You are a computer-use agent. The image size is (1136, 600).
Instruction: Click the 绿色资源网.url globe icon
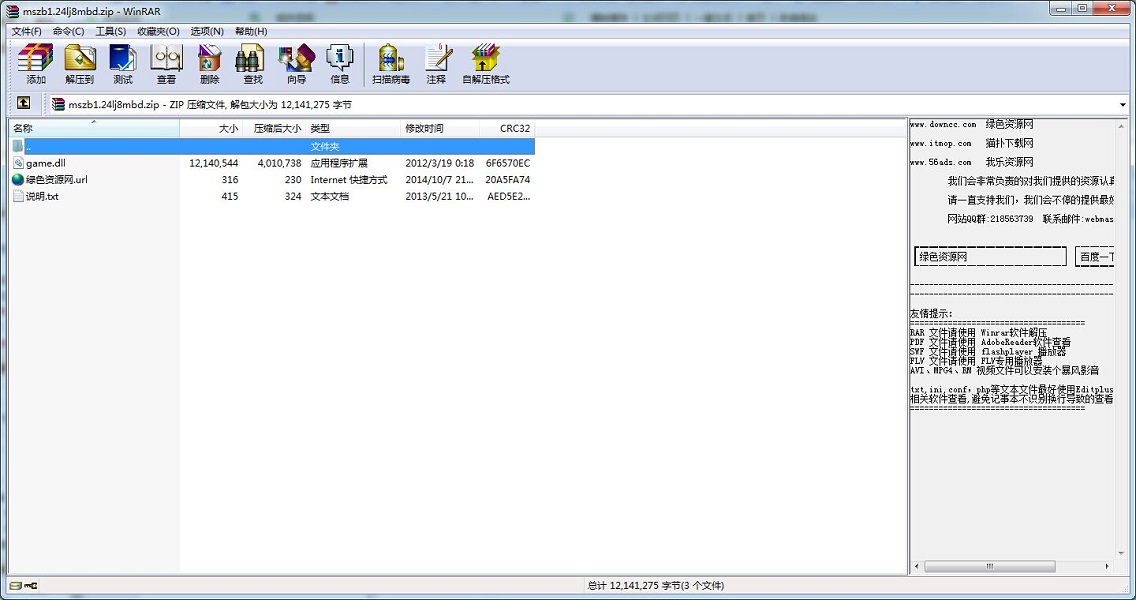[x=18, y=180]
